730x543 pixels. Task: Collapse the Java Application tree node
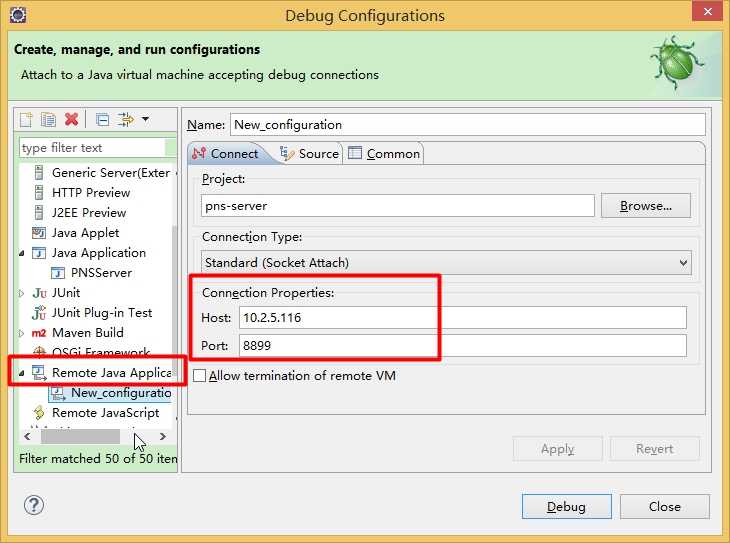pos(21,253)
